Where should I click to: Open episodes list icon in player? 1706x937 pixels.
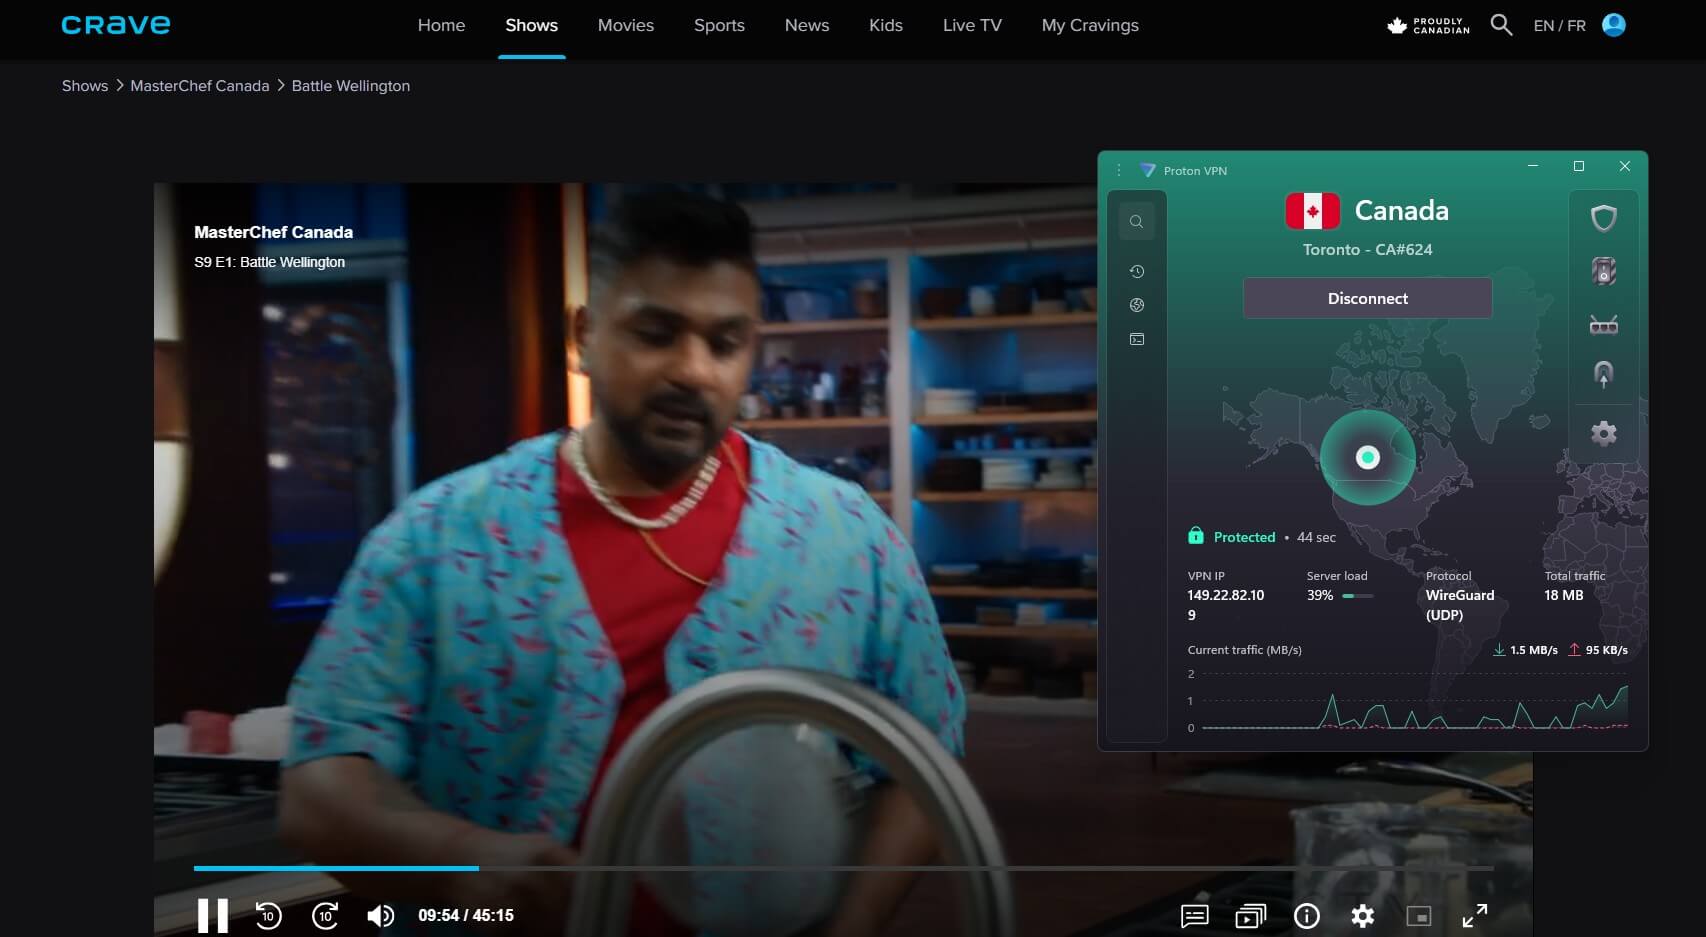click(x=1250, y=915)
